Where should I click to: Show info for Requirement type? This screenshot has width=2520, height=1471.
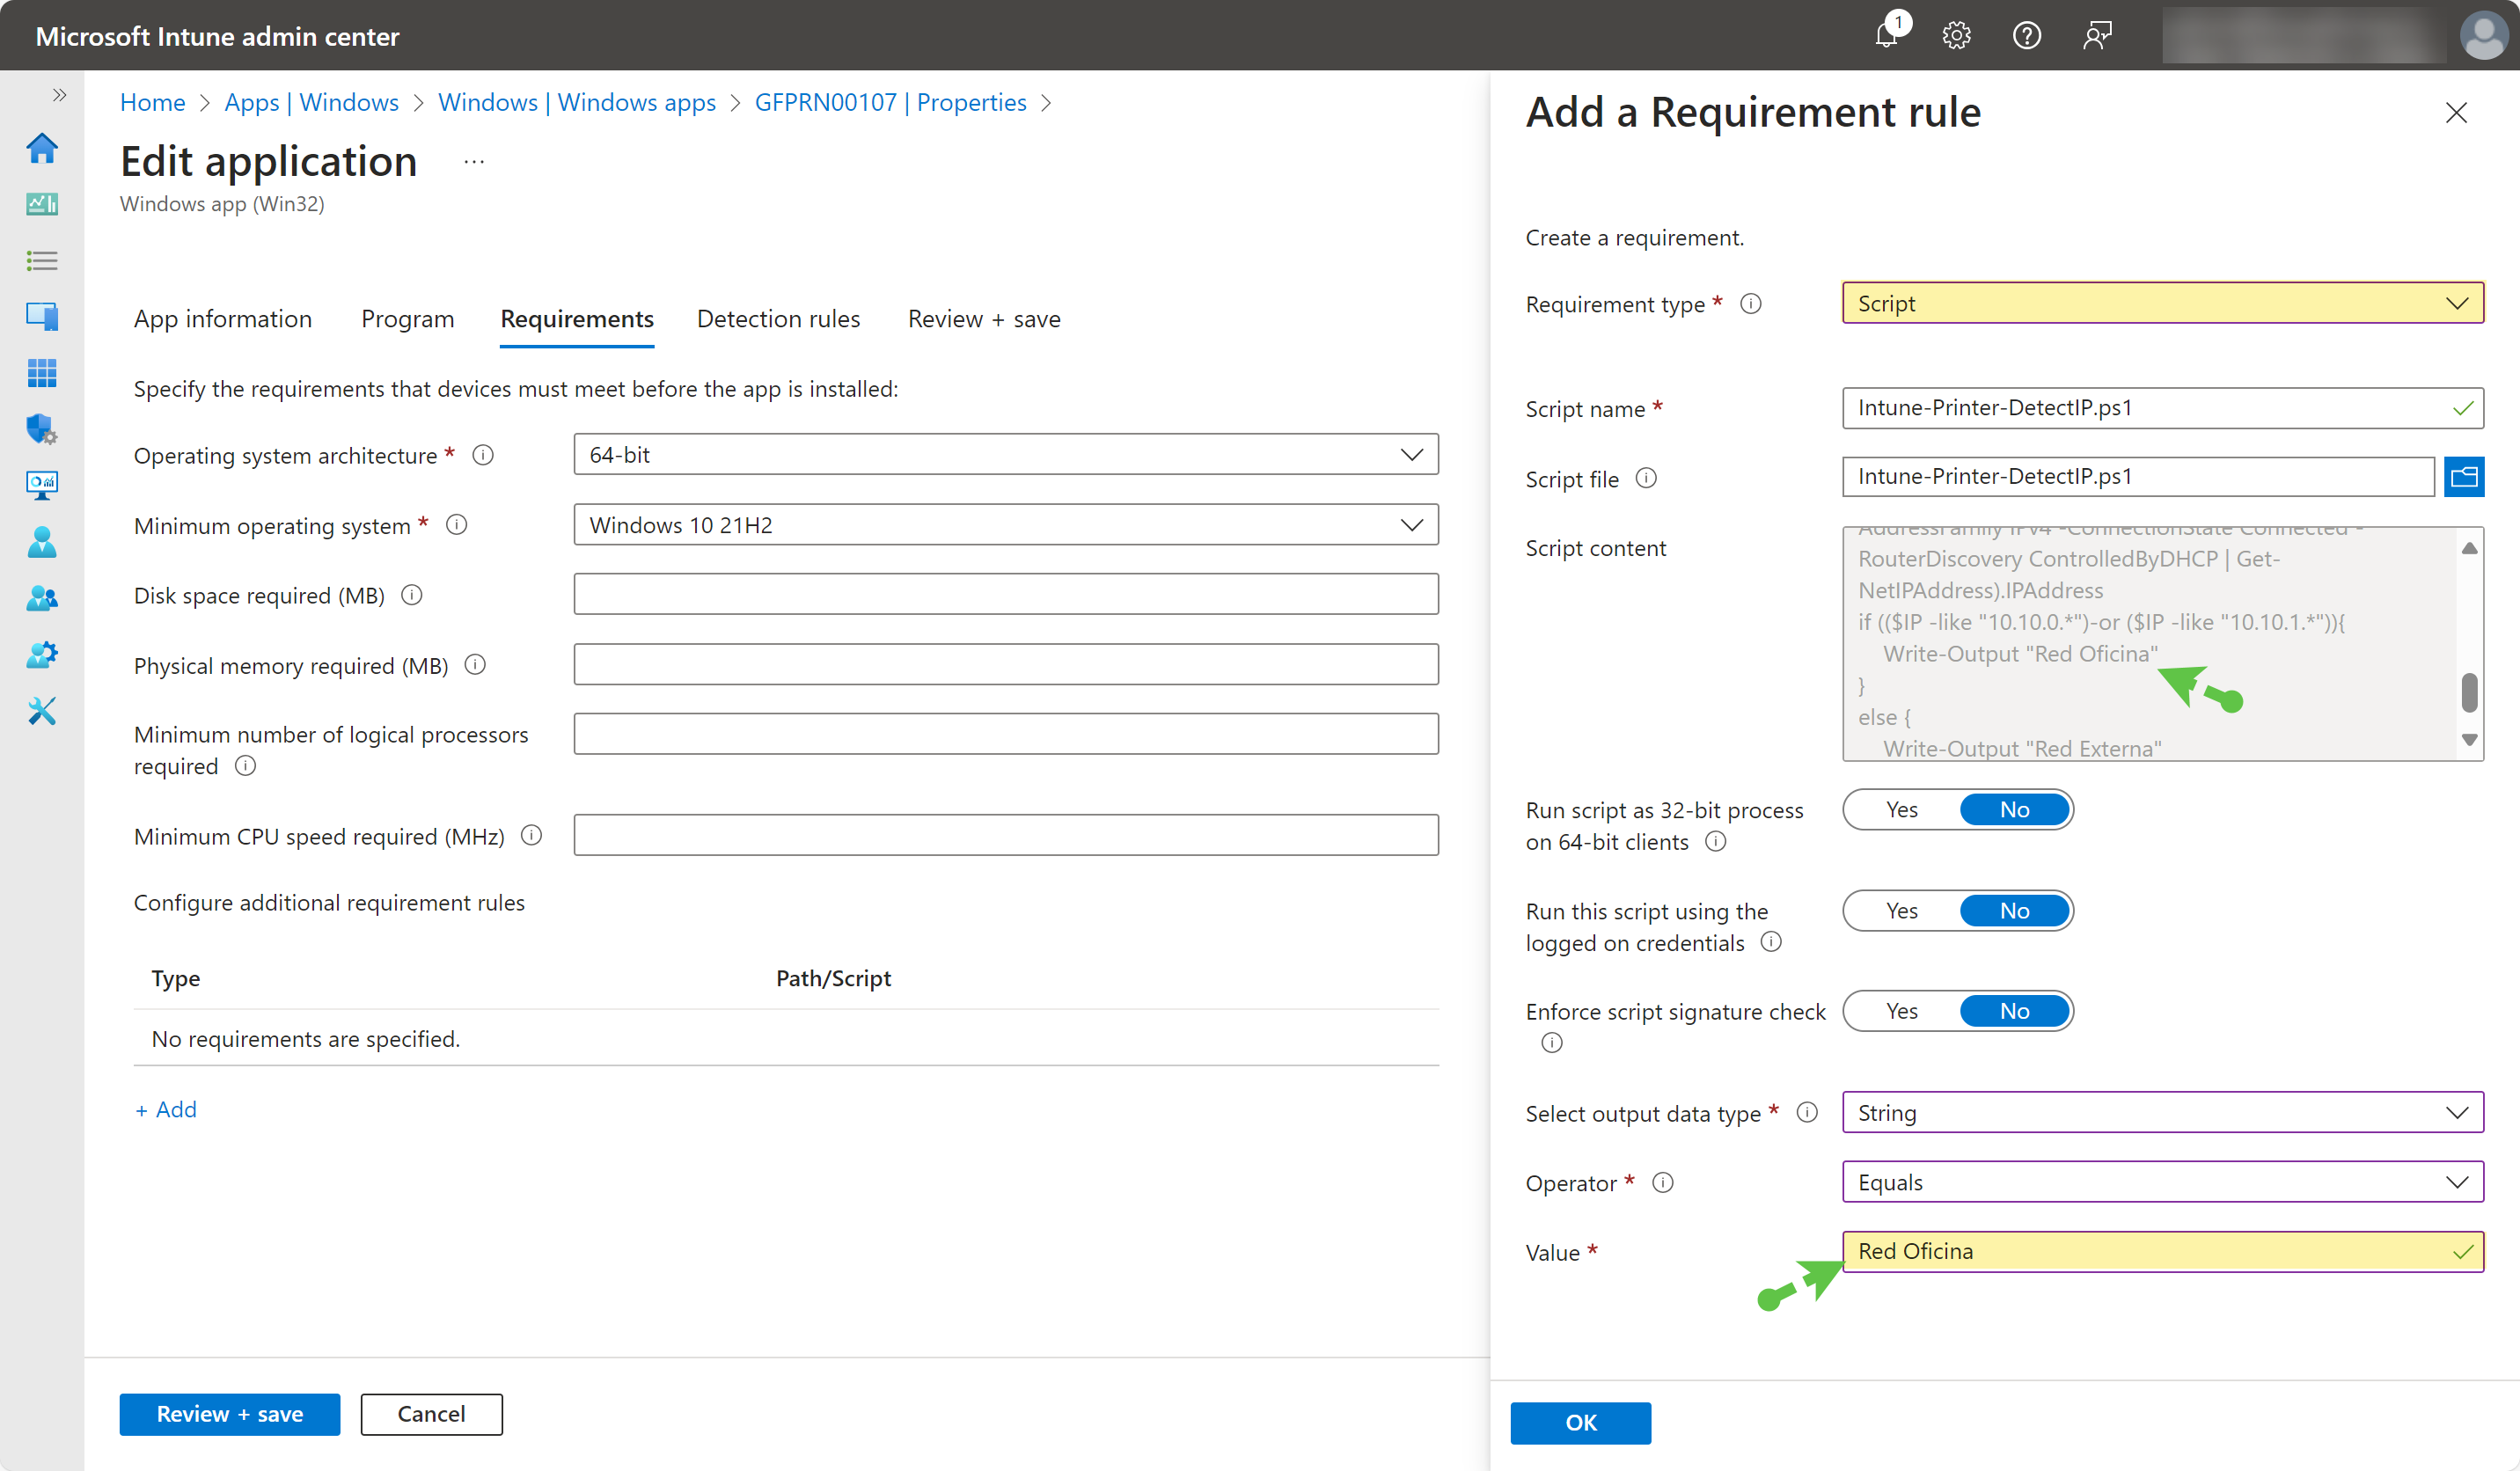[1750, 304]
